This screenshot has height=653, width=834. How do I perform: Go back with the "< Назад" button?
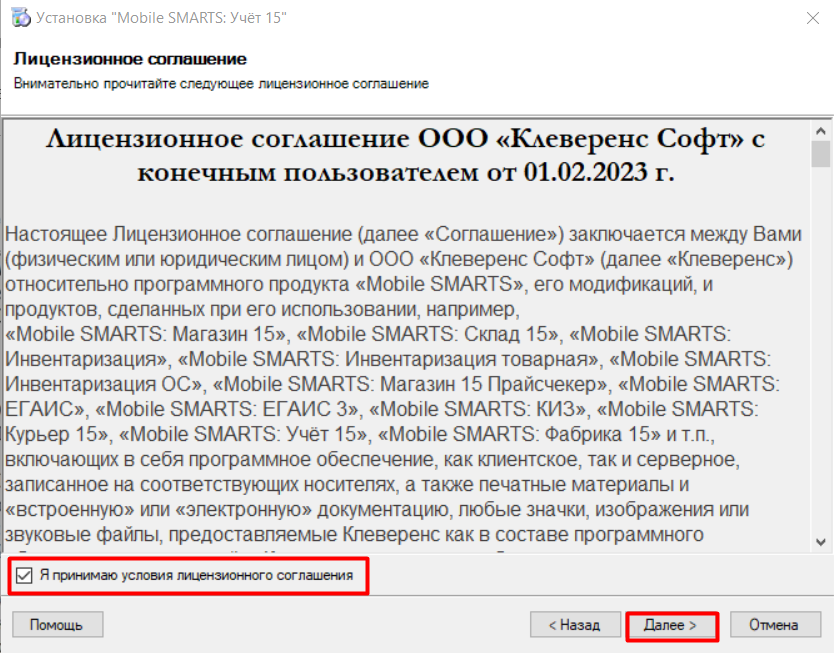574,625
